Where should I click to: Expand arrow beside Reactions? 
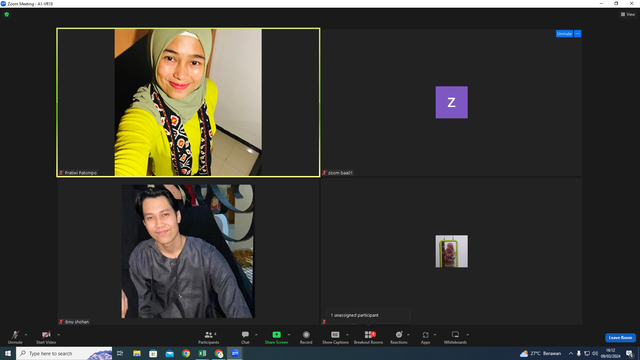pyautogui.click(x=409, y=335)
